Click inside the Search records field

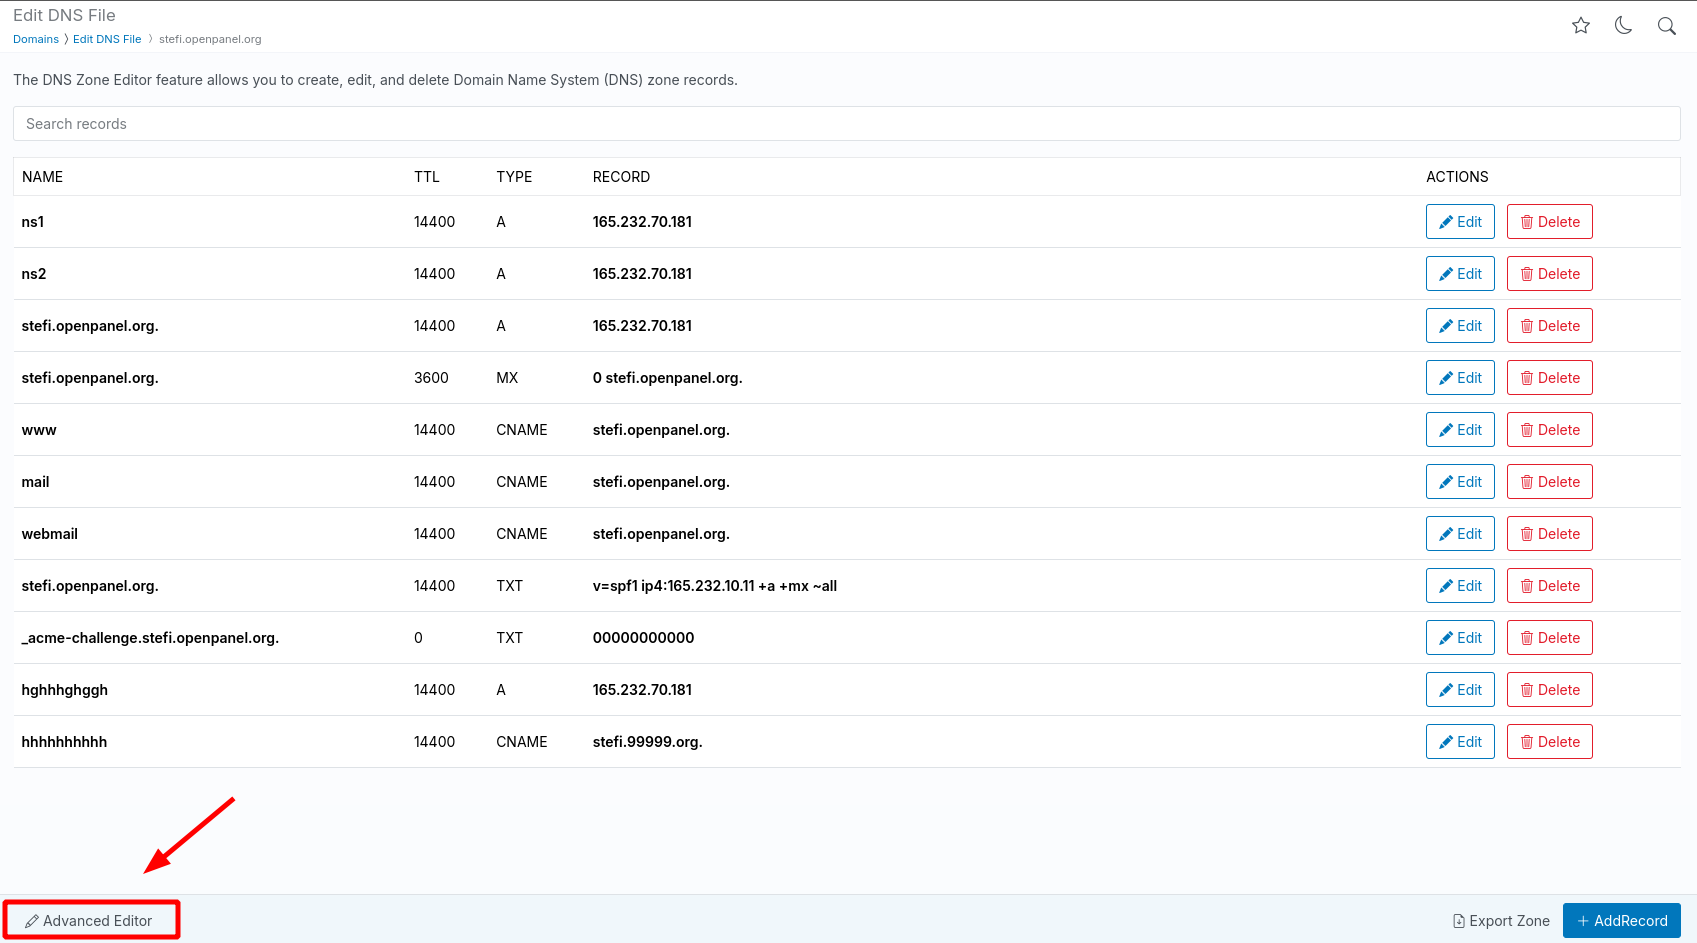pos(847,124)
